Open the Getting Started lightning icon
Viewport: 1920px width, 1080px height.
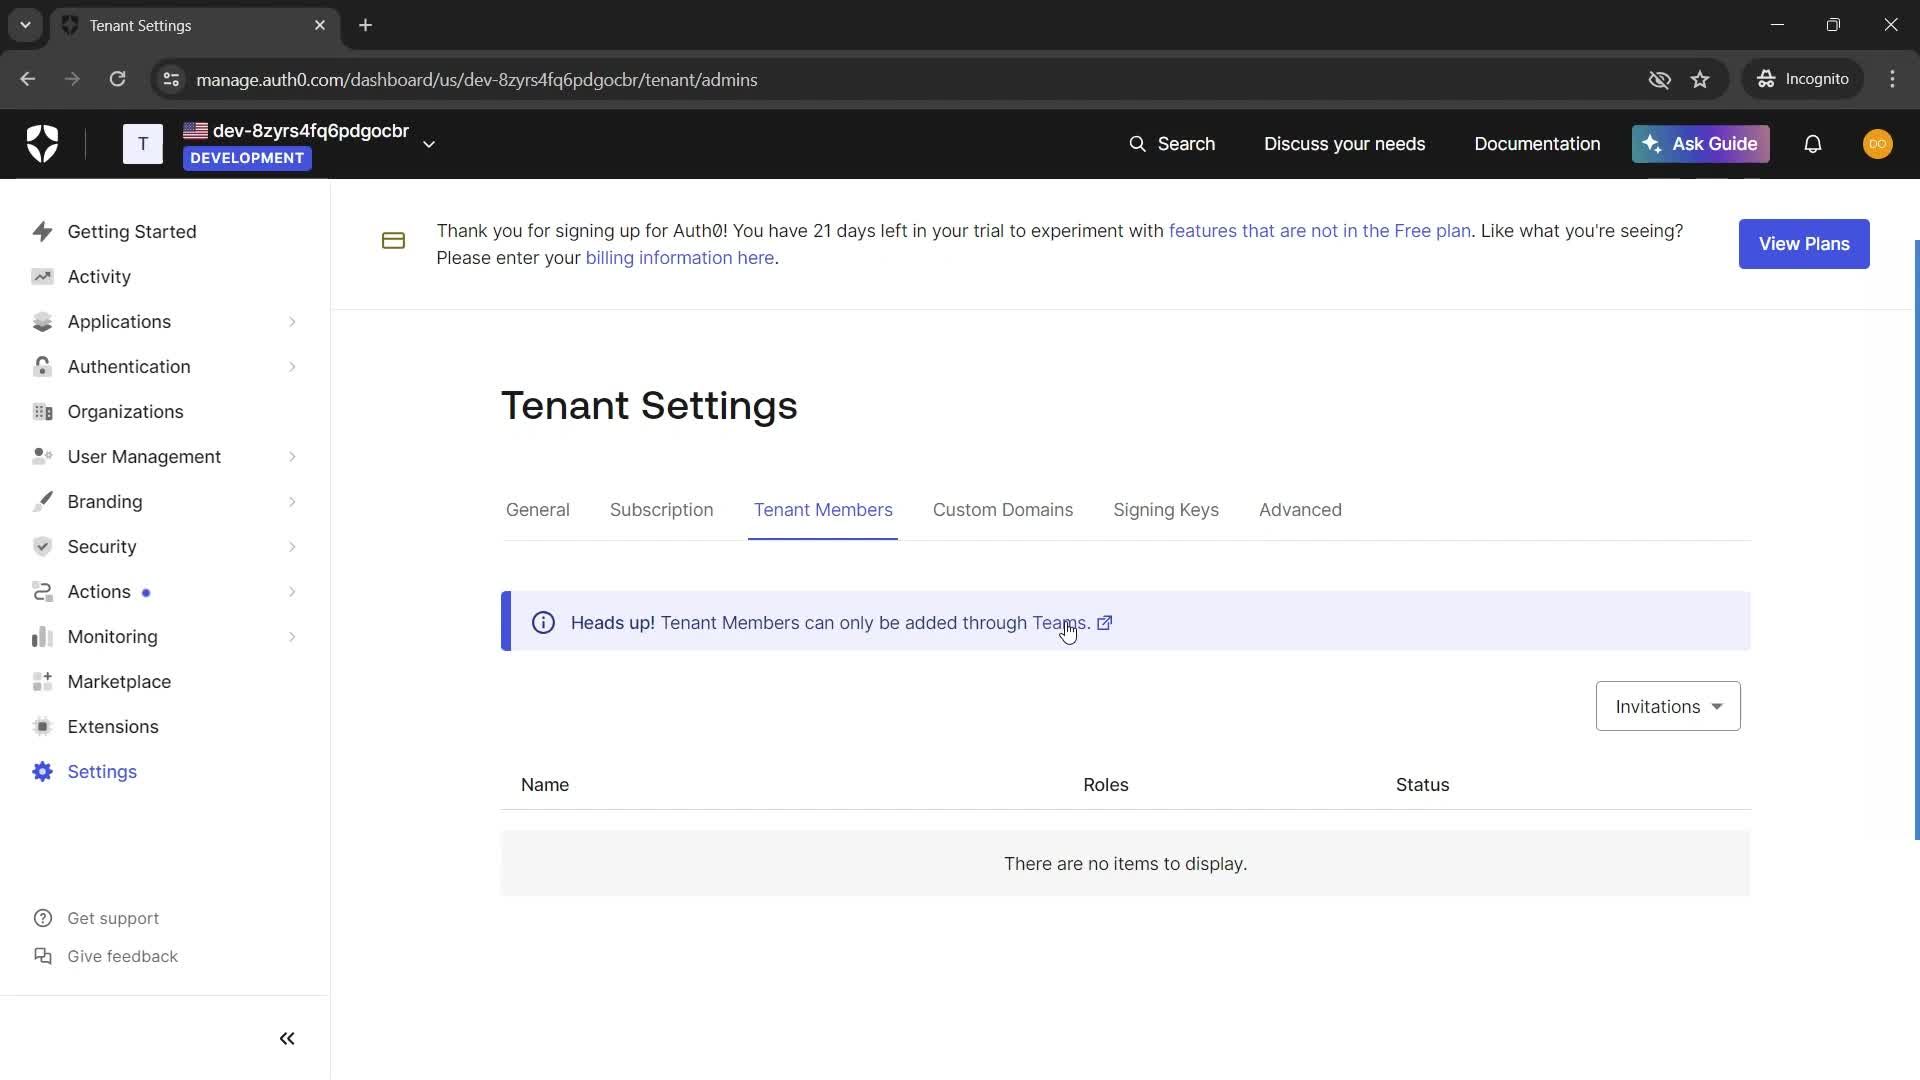coord(42,232)
